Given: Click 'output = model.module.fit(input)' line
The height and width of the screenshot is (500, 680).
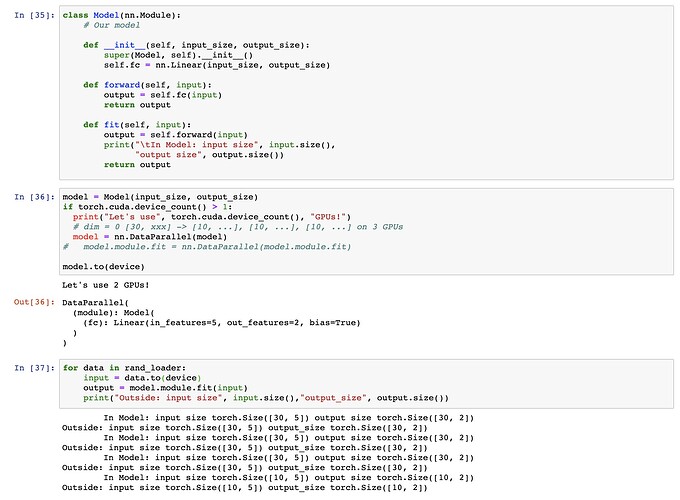Looking at the screenshot, I should 164,388.
